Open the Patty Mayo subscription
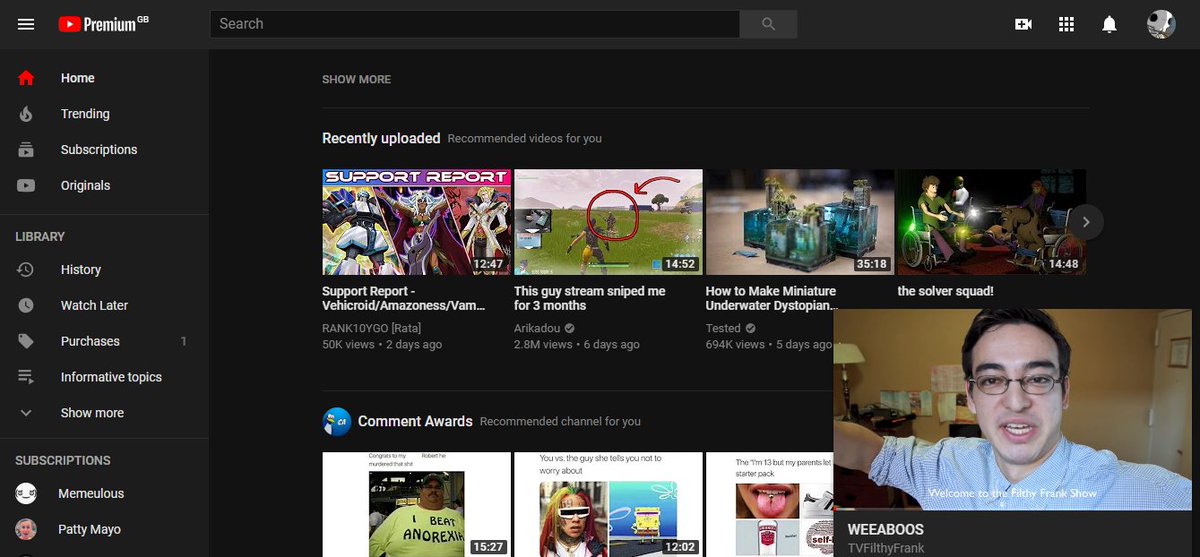This screenshot has height=557, width=1200. pos(104,529)
